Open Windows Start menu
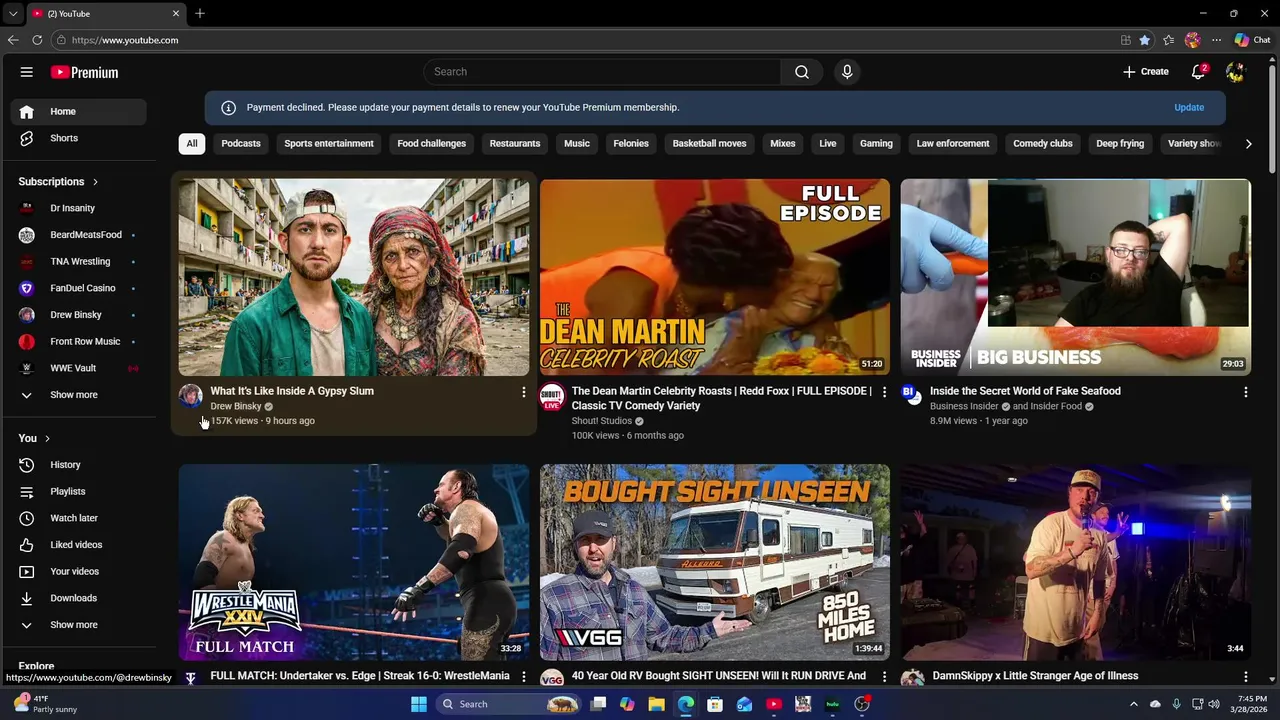This screenshot has height=720, width=1280. pos(419,704)
